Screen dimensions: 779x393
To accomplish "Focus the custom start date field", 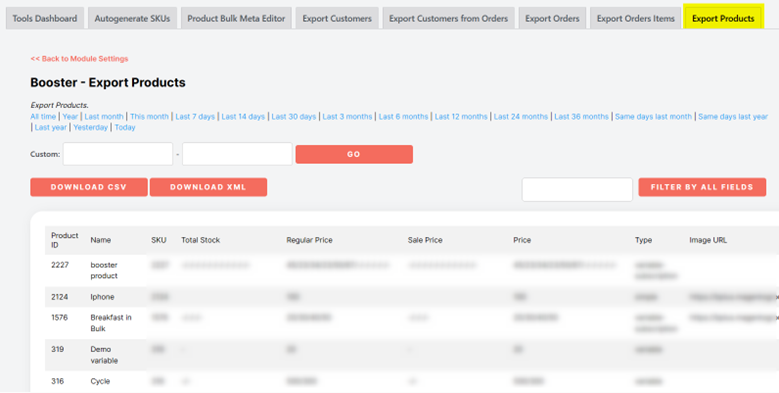I will (118, 154).
